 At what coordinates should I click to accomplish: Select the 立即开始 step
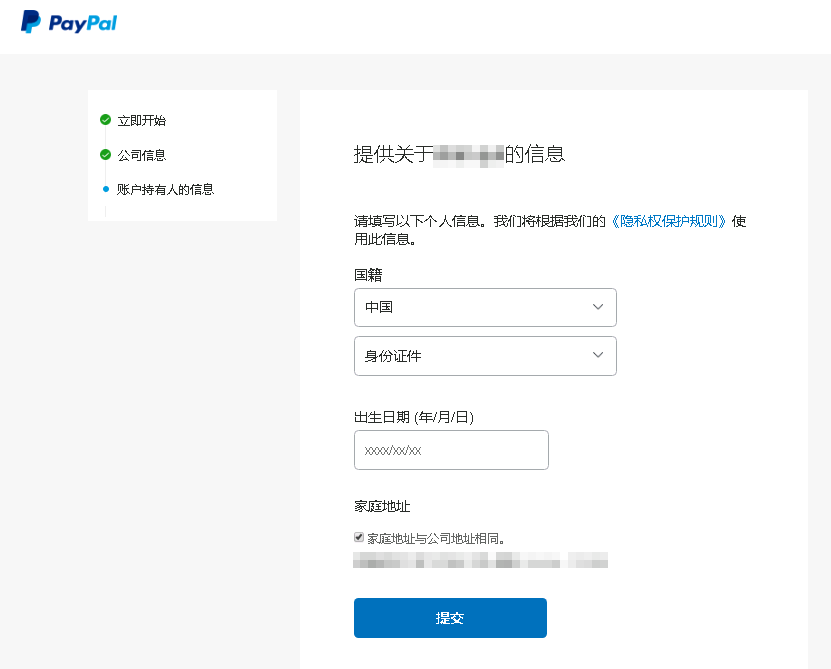coord(142,120)
